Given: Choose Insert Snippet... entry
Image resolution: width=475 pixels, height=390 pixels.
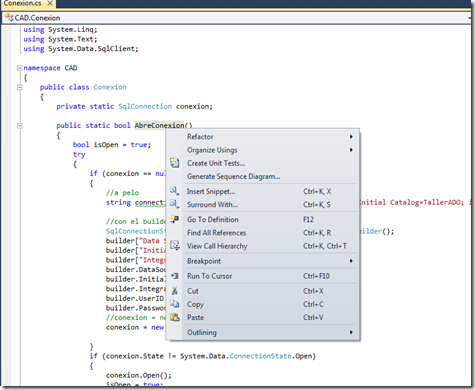Looking at the screenshot, I should (x=263, y=191).
